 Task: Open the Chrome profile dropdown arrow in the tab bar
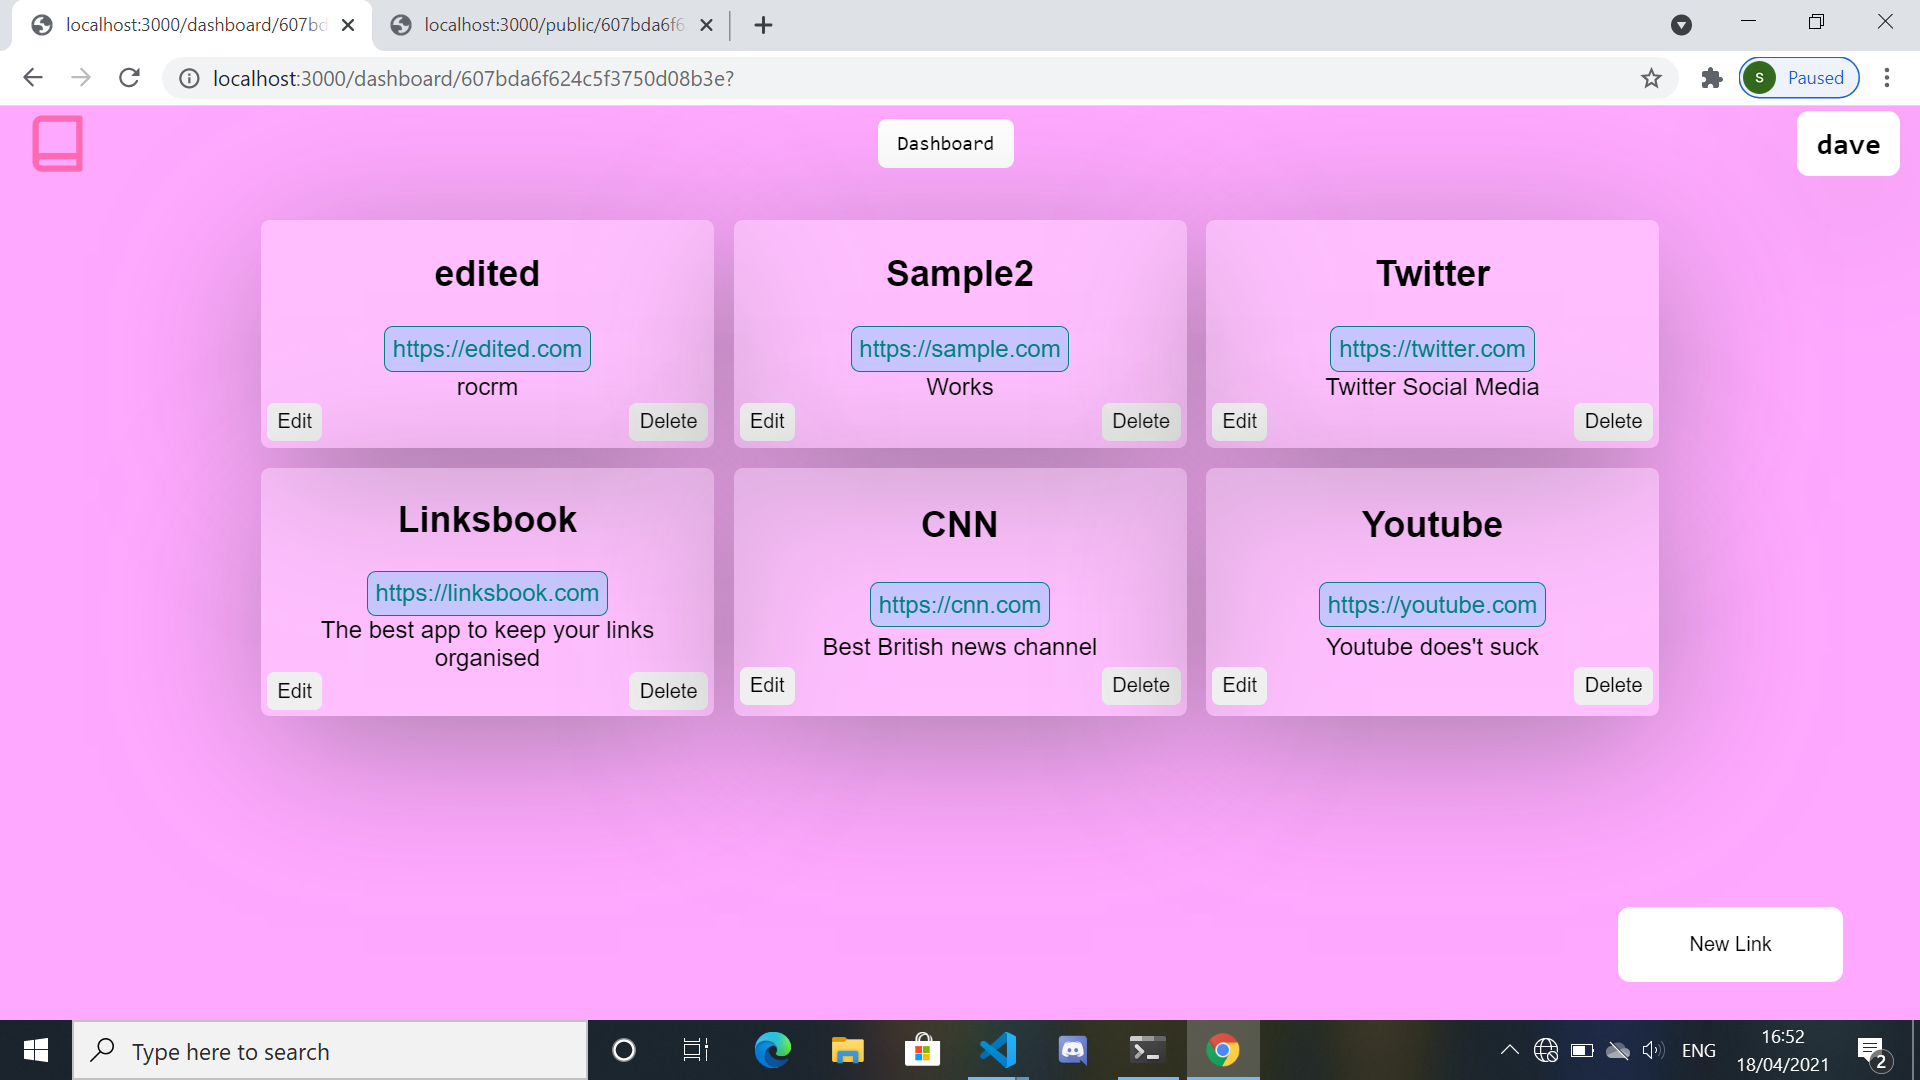coord(1682,25)
